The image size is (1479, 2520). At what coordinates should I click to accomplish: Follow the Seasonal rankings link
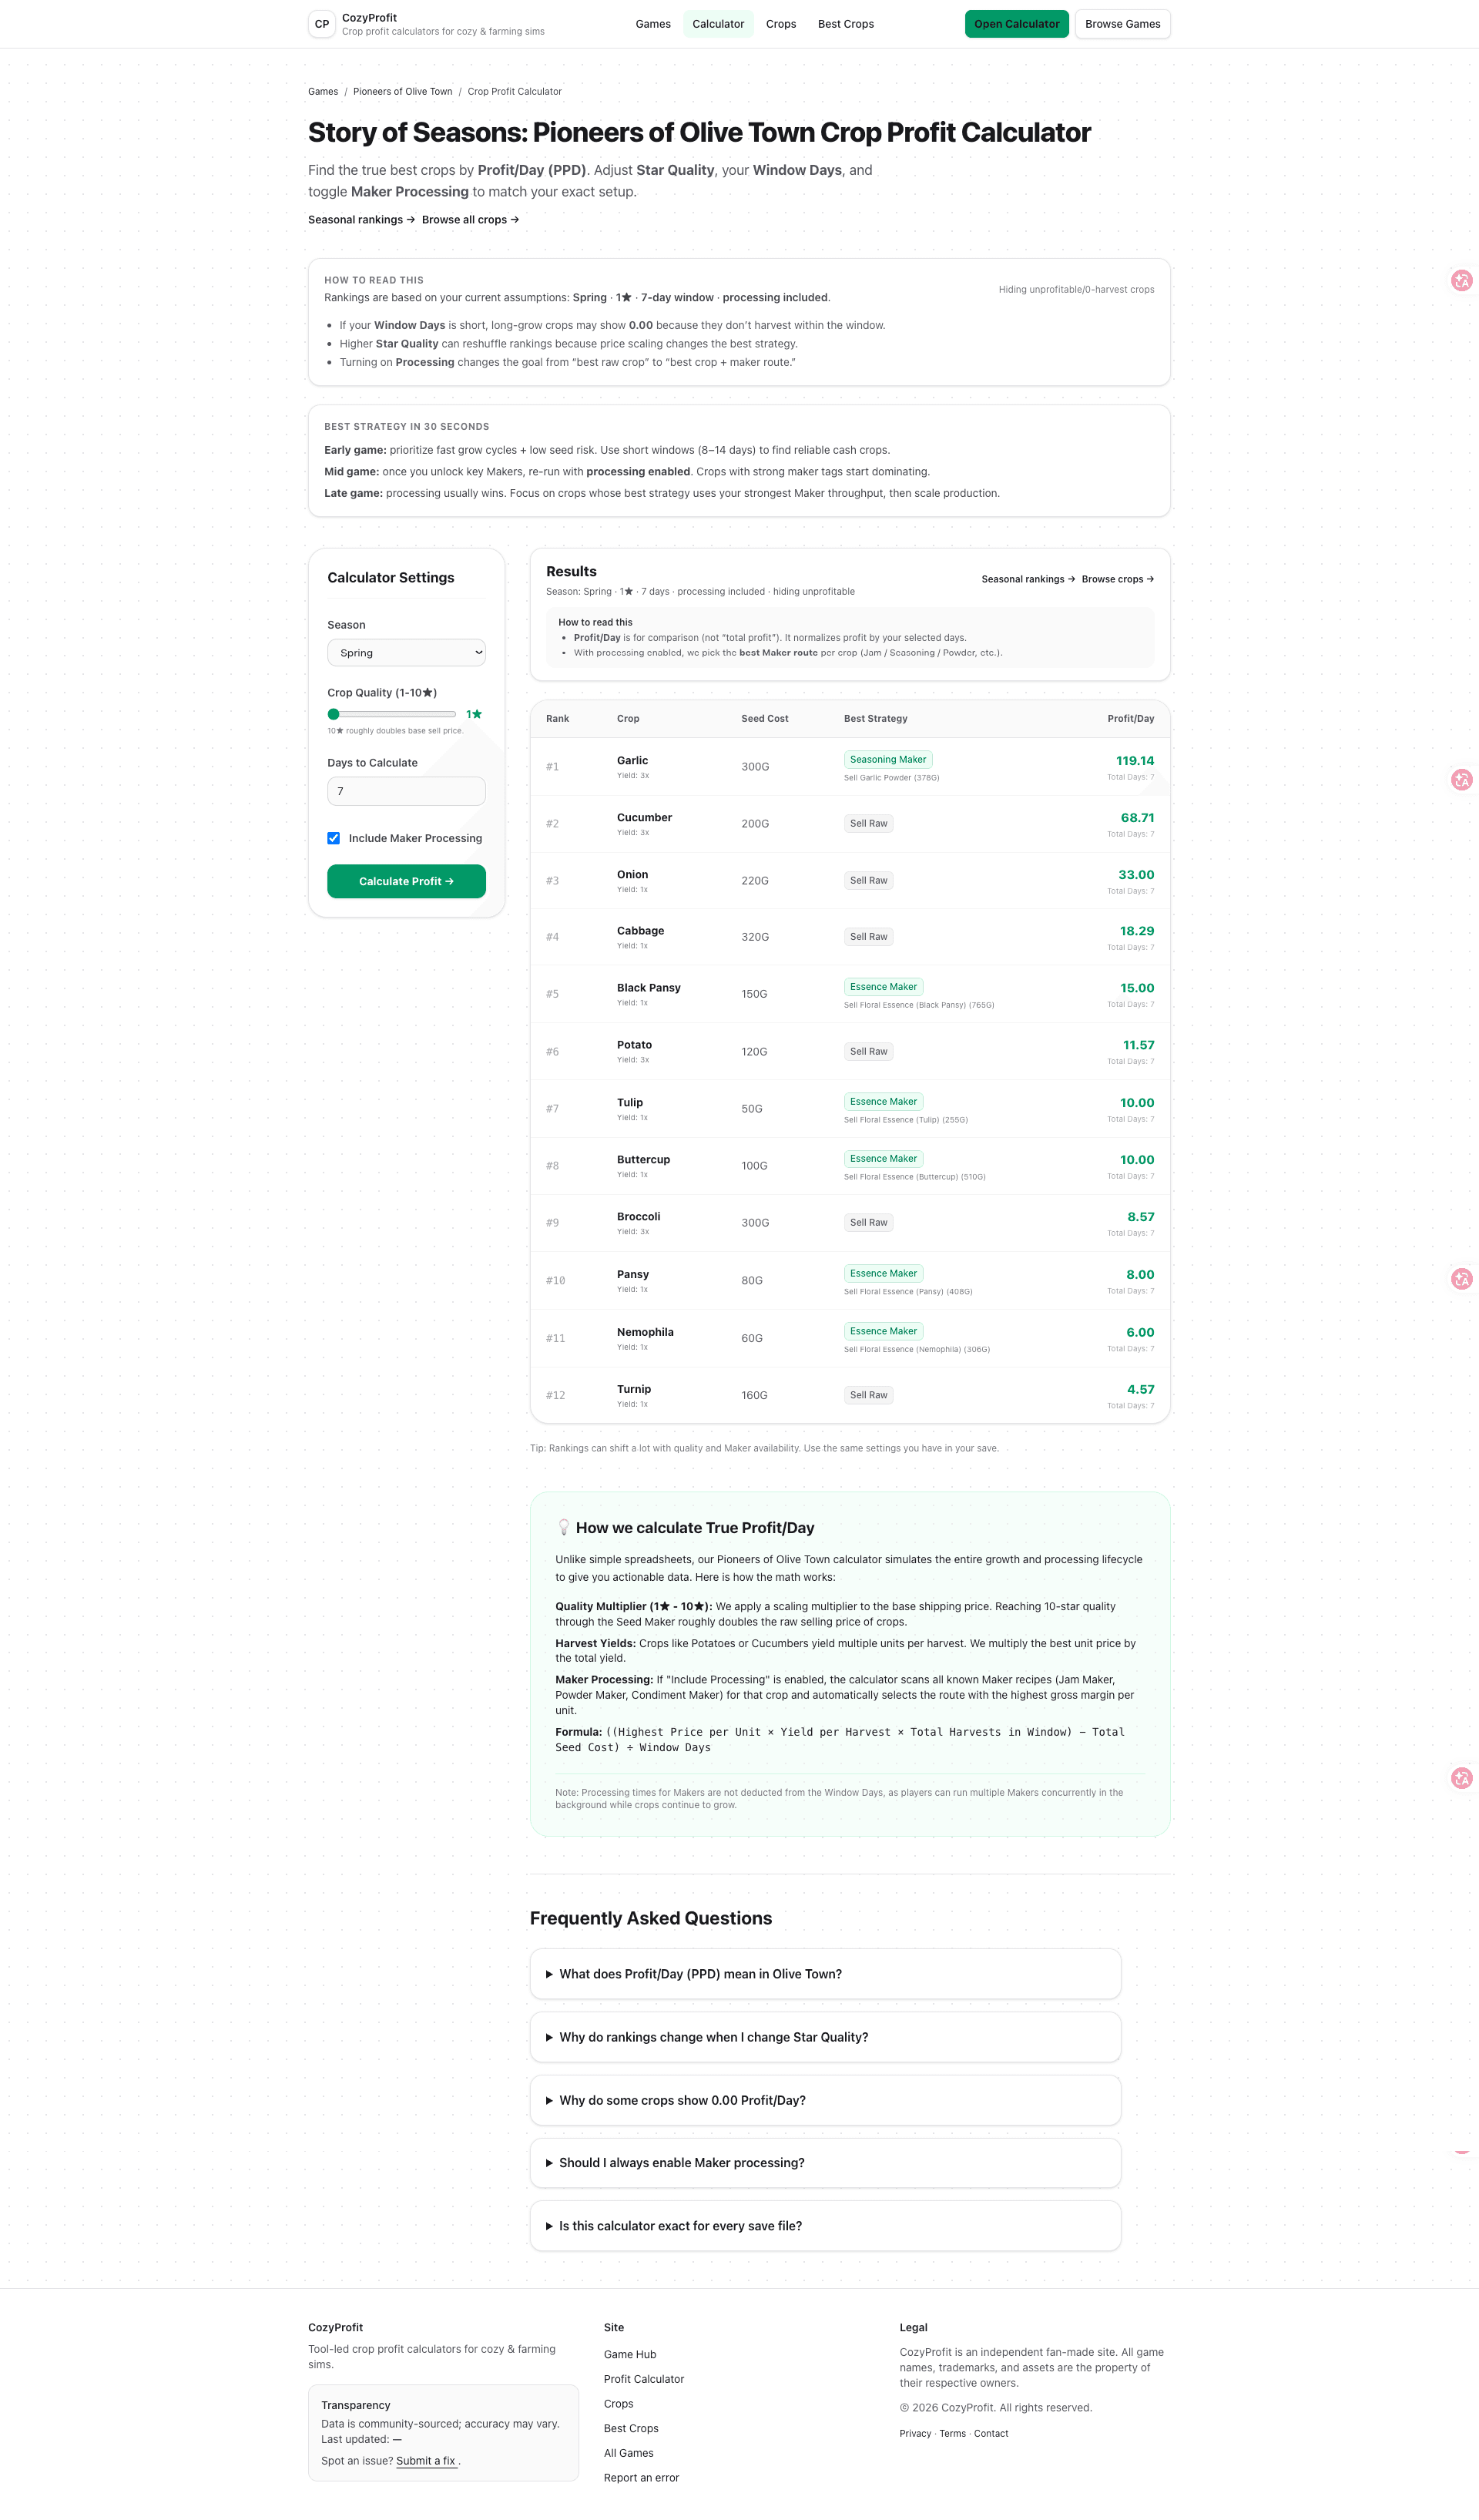click(x=357, y=219)
